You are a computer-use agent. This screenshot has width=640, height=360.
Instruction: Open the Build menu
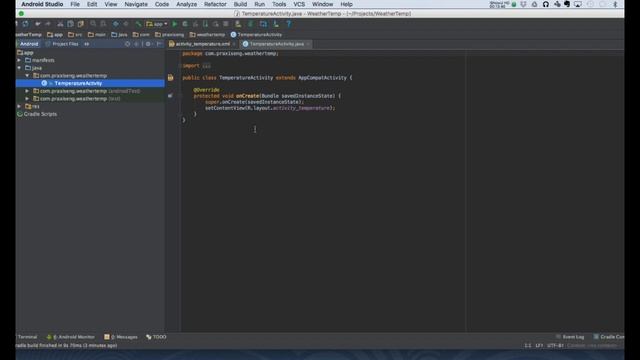pos(240,4)
